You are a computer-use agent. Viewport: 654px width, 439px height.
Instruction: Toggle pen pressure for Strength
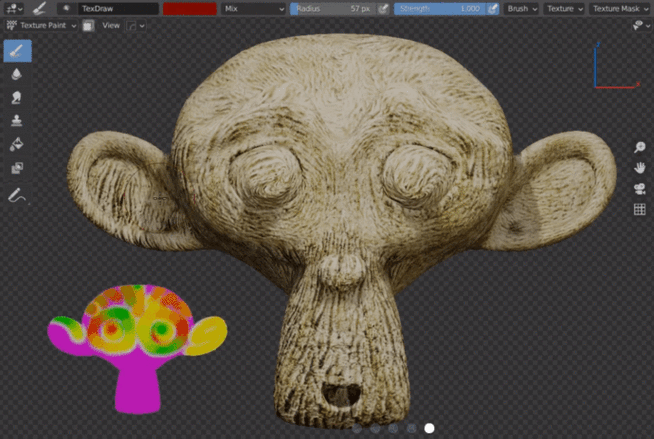493,8
